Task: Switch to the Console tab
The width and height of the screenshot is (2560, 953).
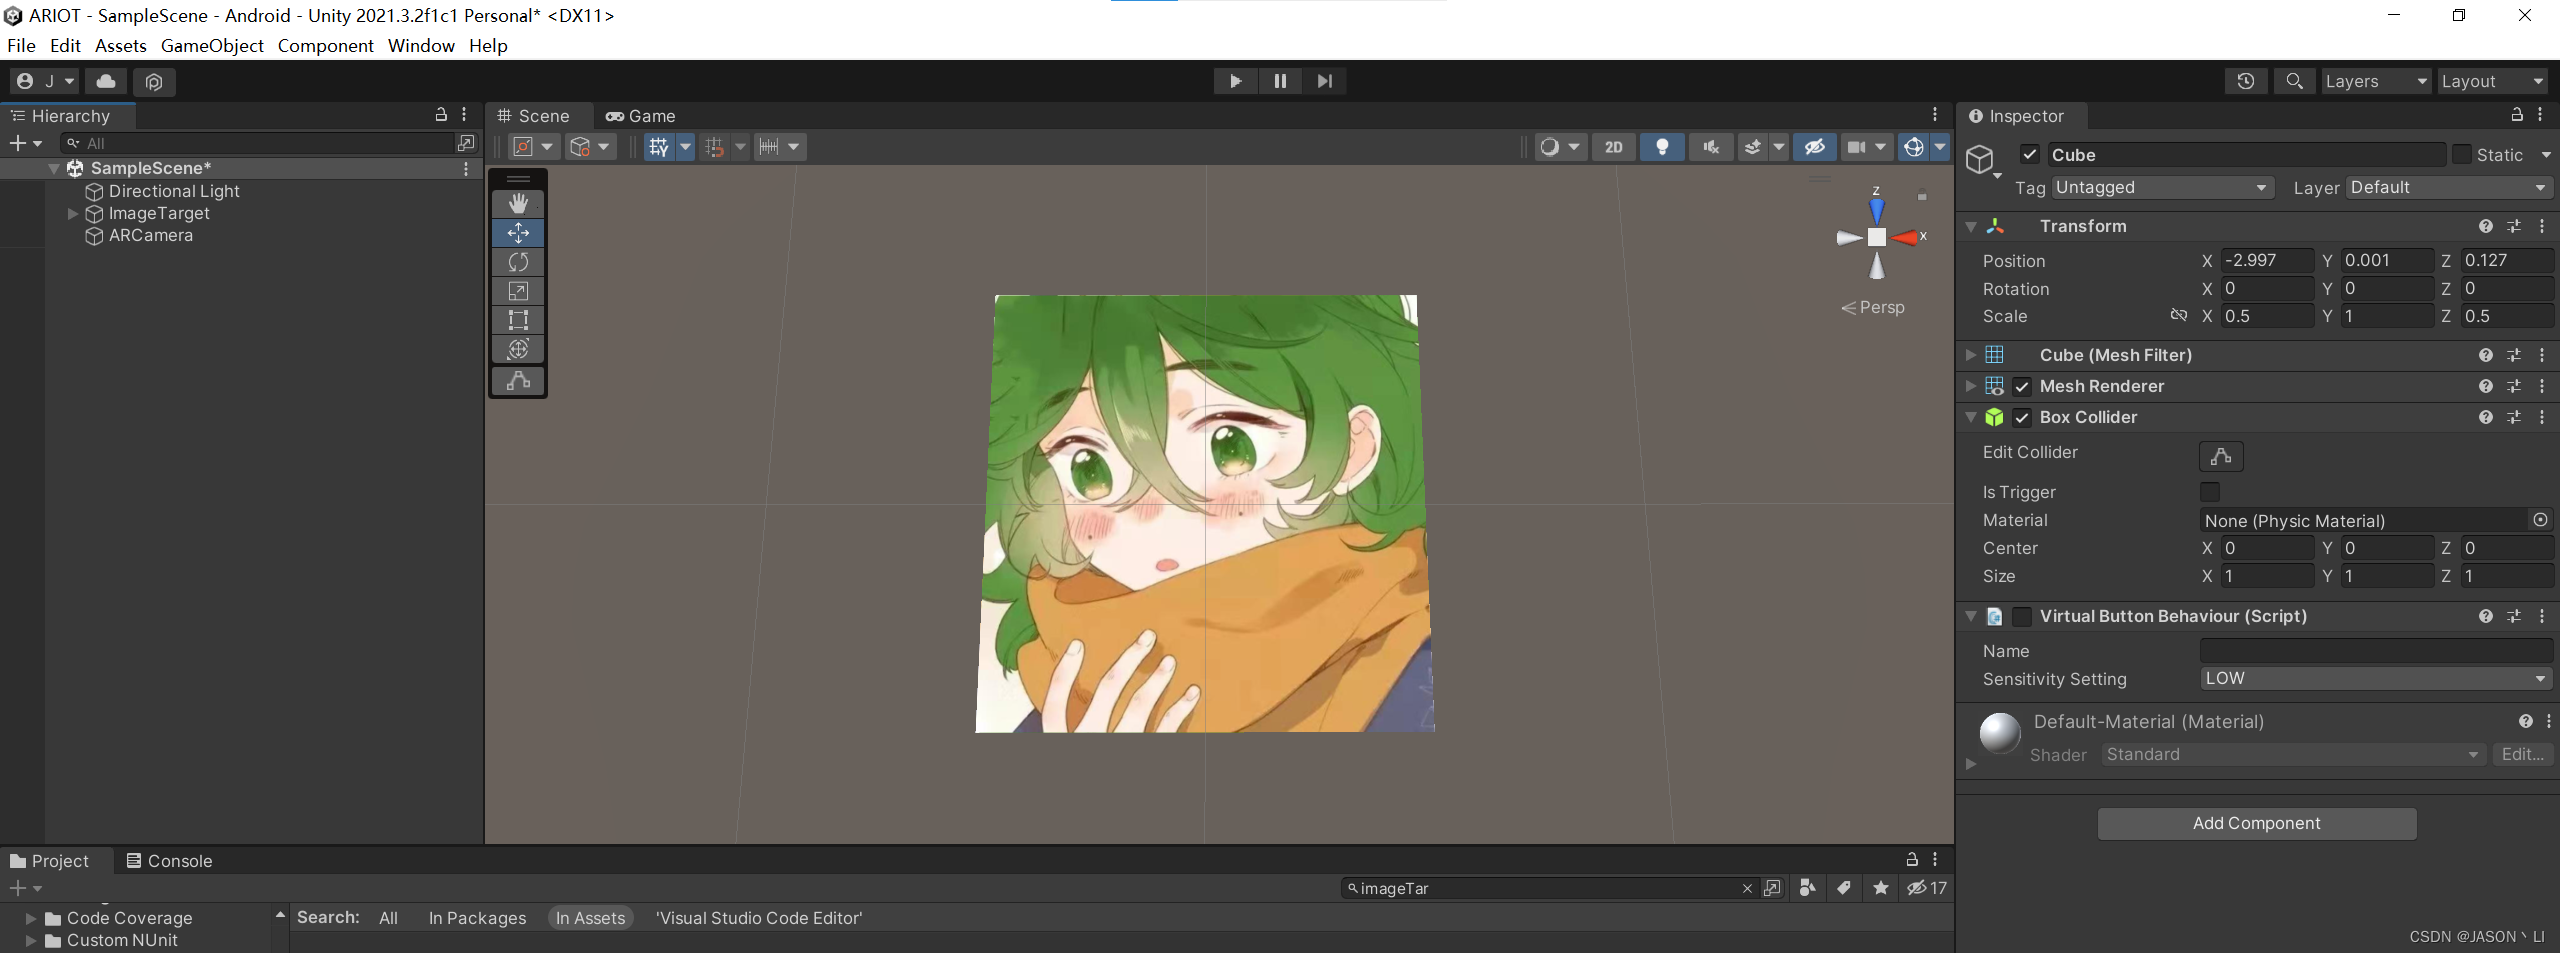Action: 169,861
